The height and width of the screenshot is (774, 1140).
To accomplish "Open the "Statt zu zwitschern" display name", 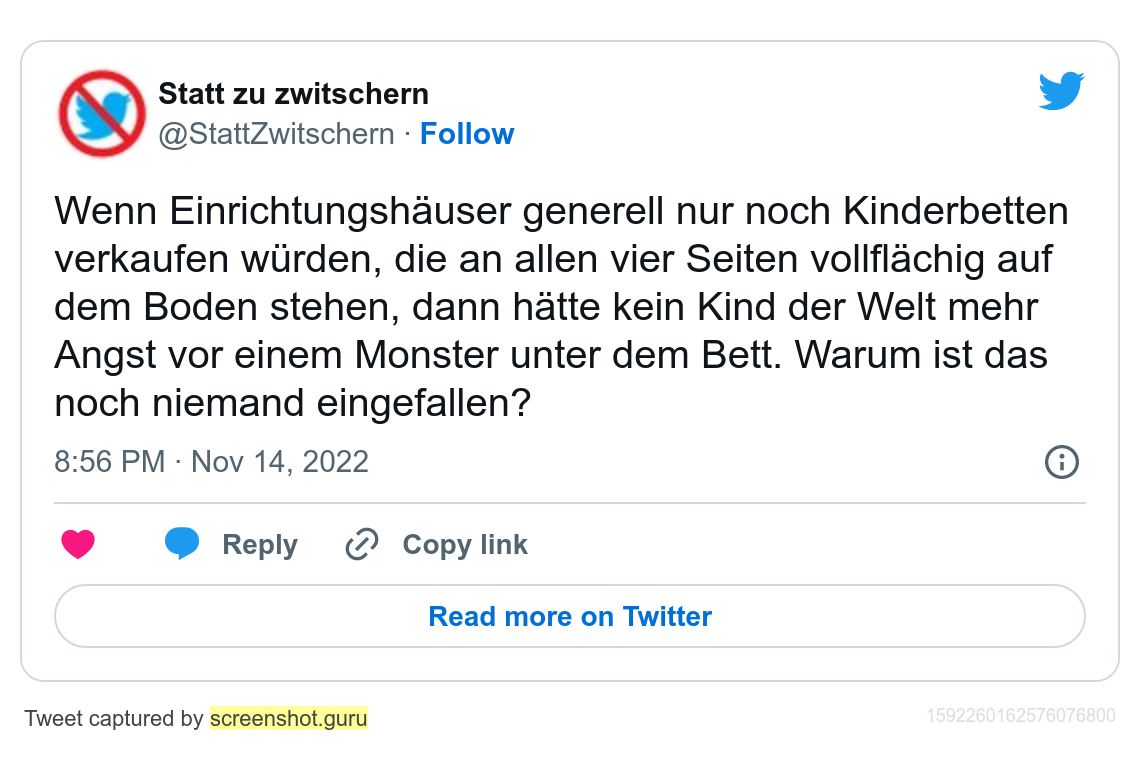I will point(294,94).
